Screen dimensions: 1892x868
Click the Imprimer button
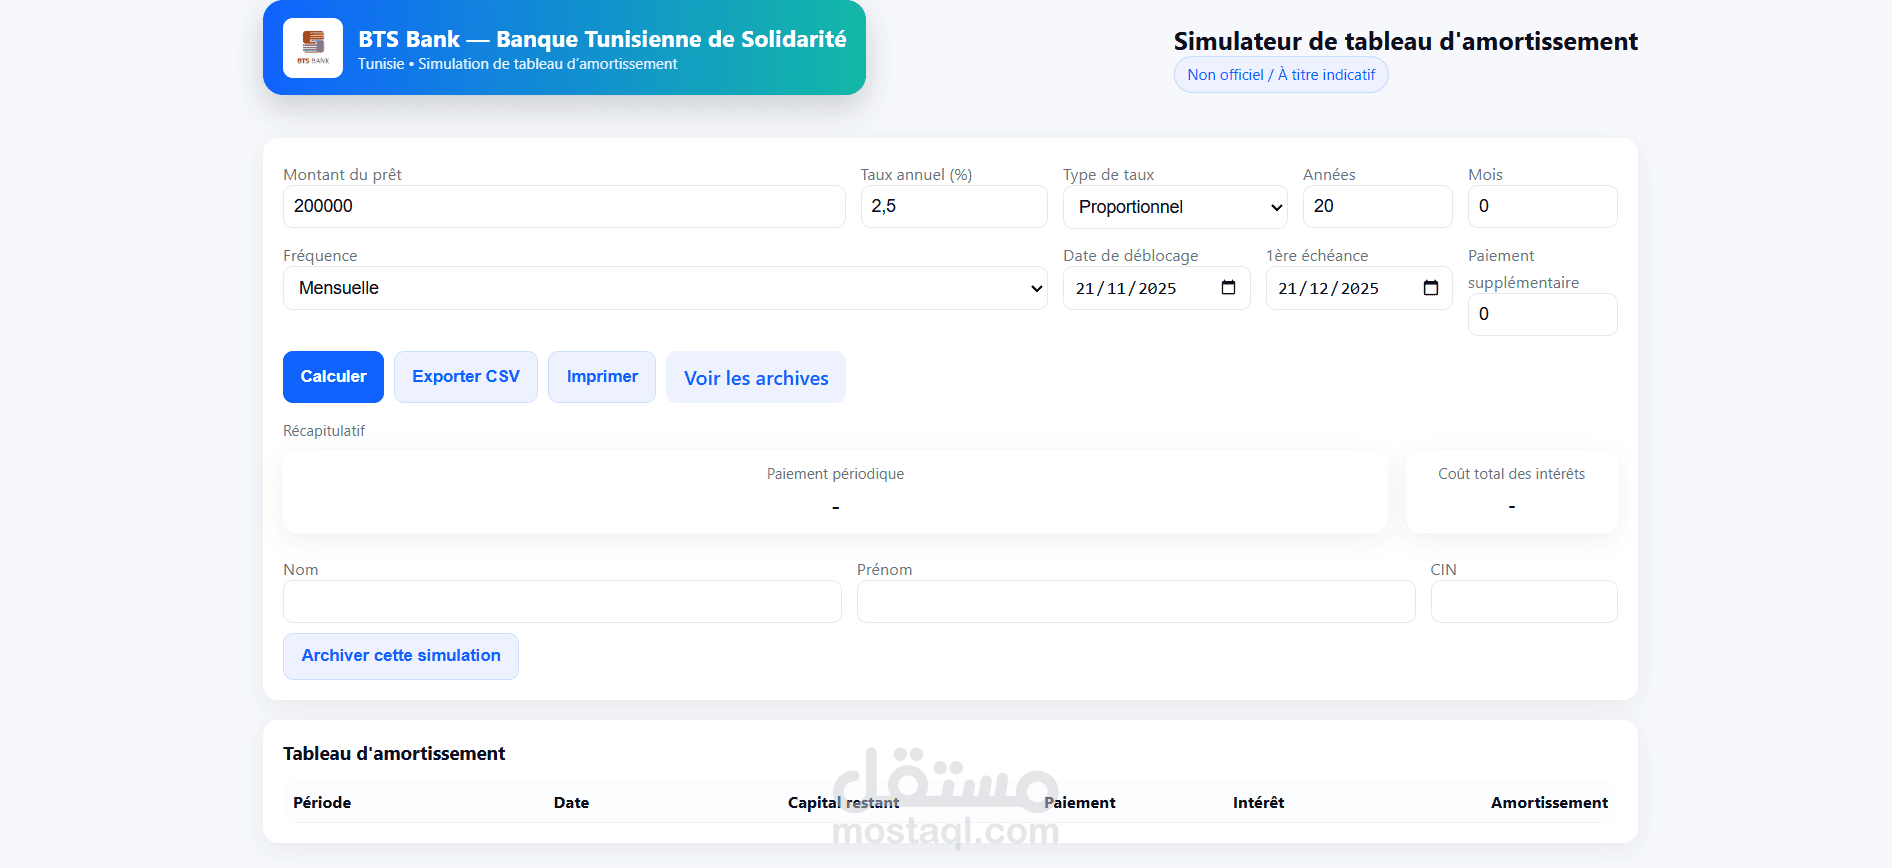click(x=602, y=377)
